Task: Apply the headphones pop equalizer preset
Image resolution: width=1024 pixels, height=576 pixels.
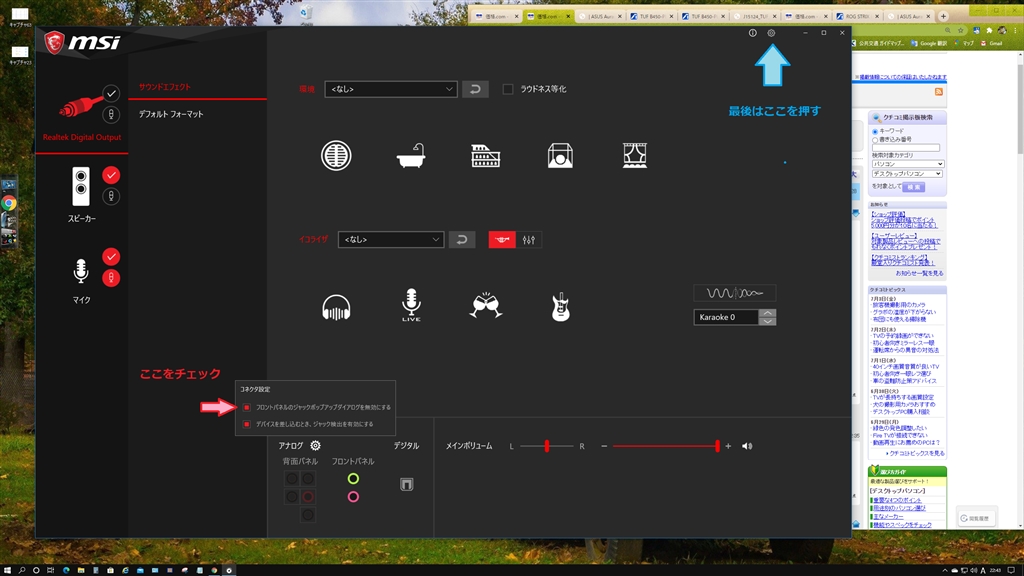Action: [x=336, y=307]
